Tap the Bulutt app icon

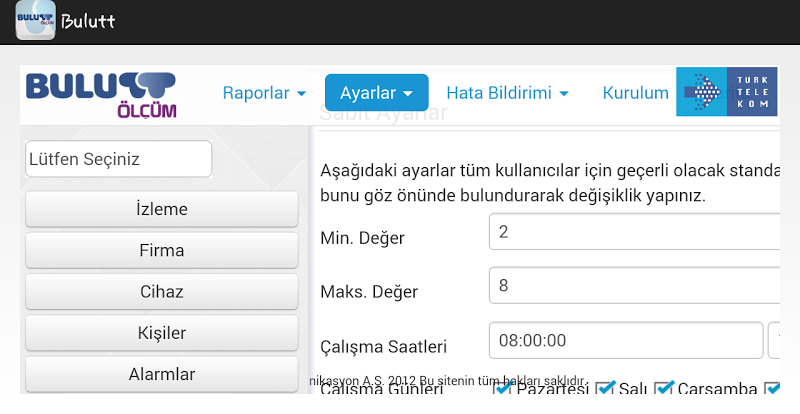36,20
